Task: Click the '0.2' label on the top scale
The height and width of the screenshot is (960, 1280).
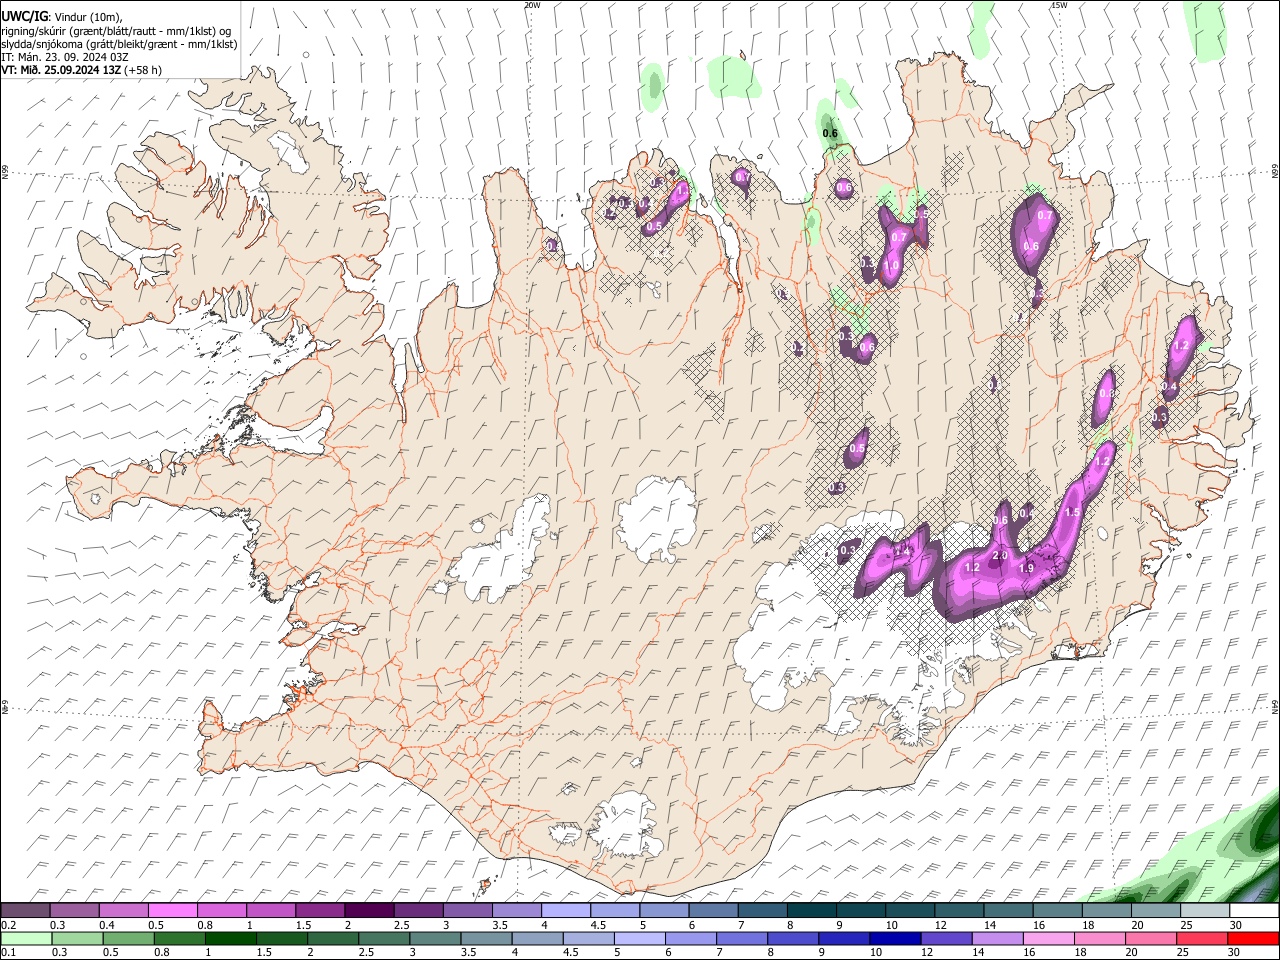Action: 9,925
